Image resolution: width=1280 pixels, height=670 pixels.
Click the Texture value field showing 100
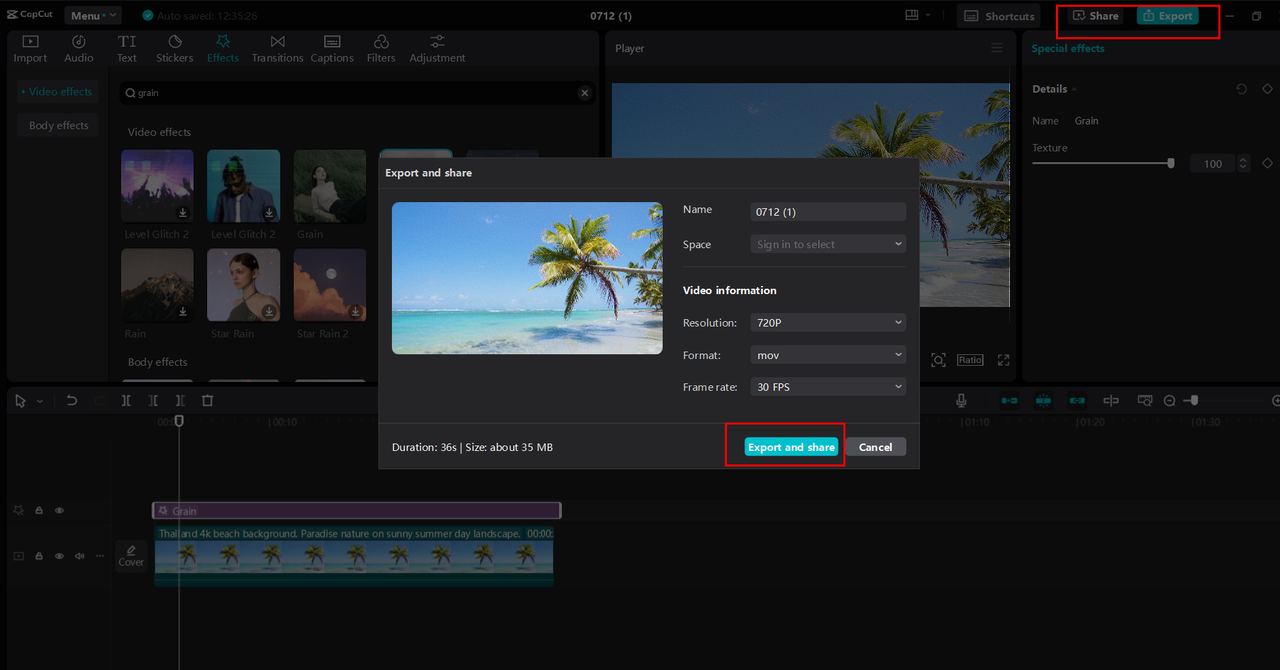tap(1213, 163)
